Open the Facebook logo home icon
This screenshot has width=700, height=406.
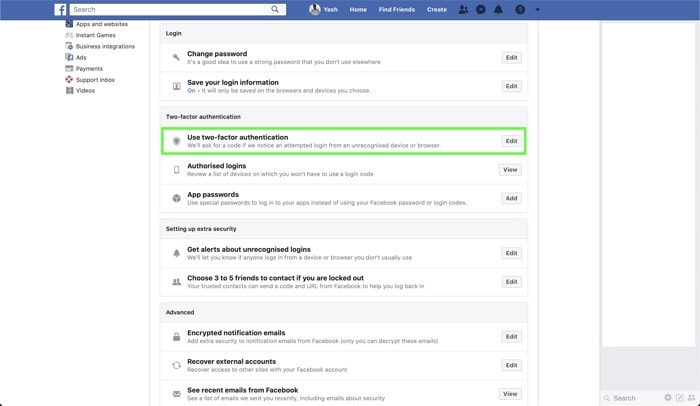click(x=60, y=9)
